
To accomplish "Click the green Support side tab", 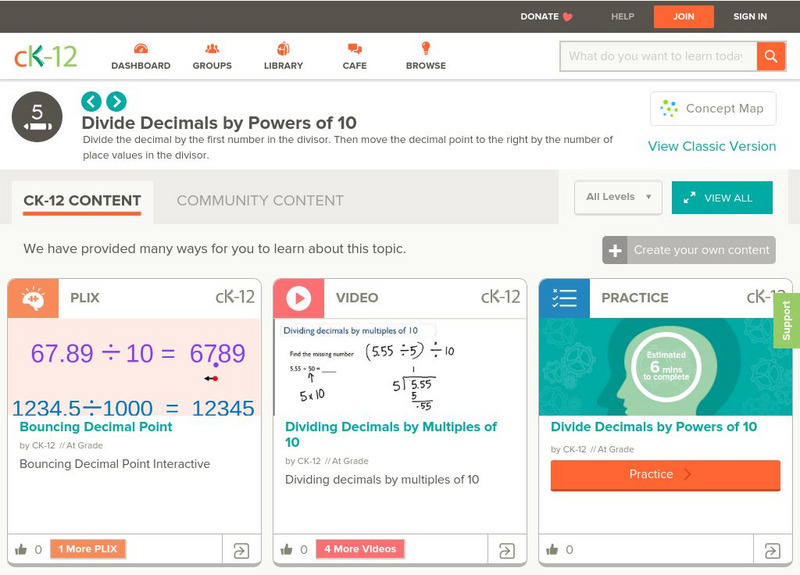I will [x=786, y=320].
